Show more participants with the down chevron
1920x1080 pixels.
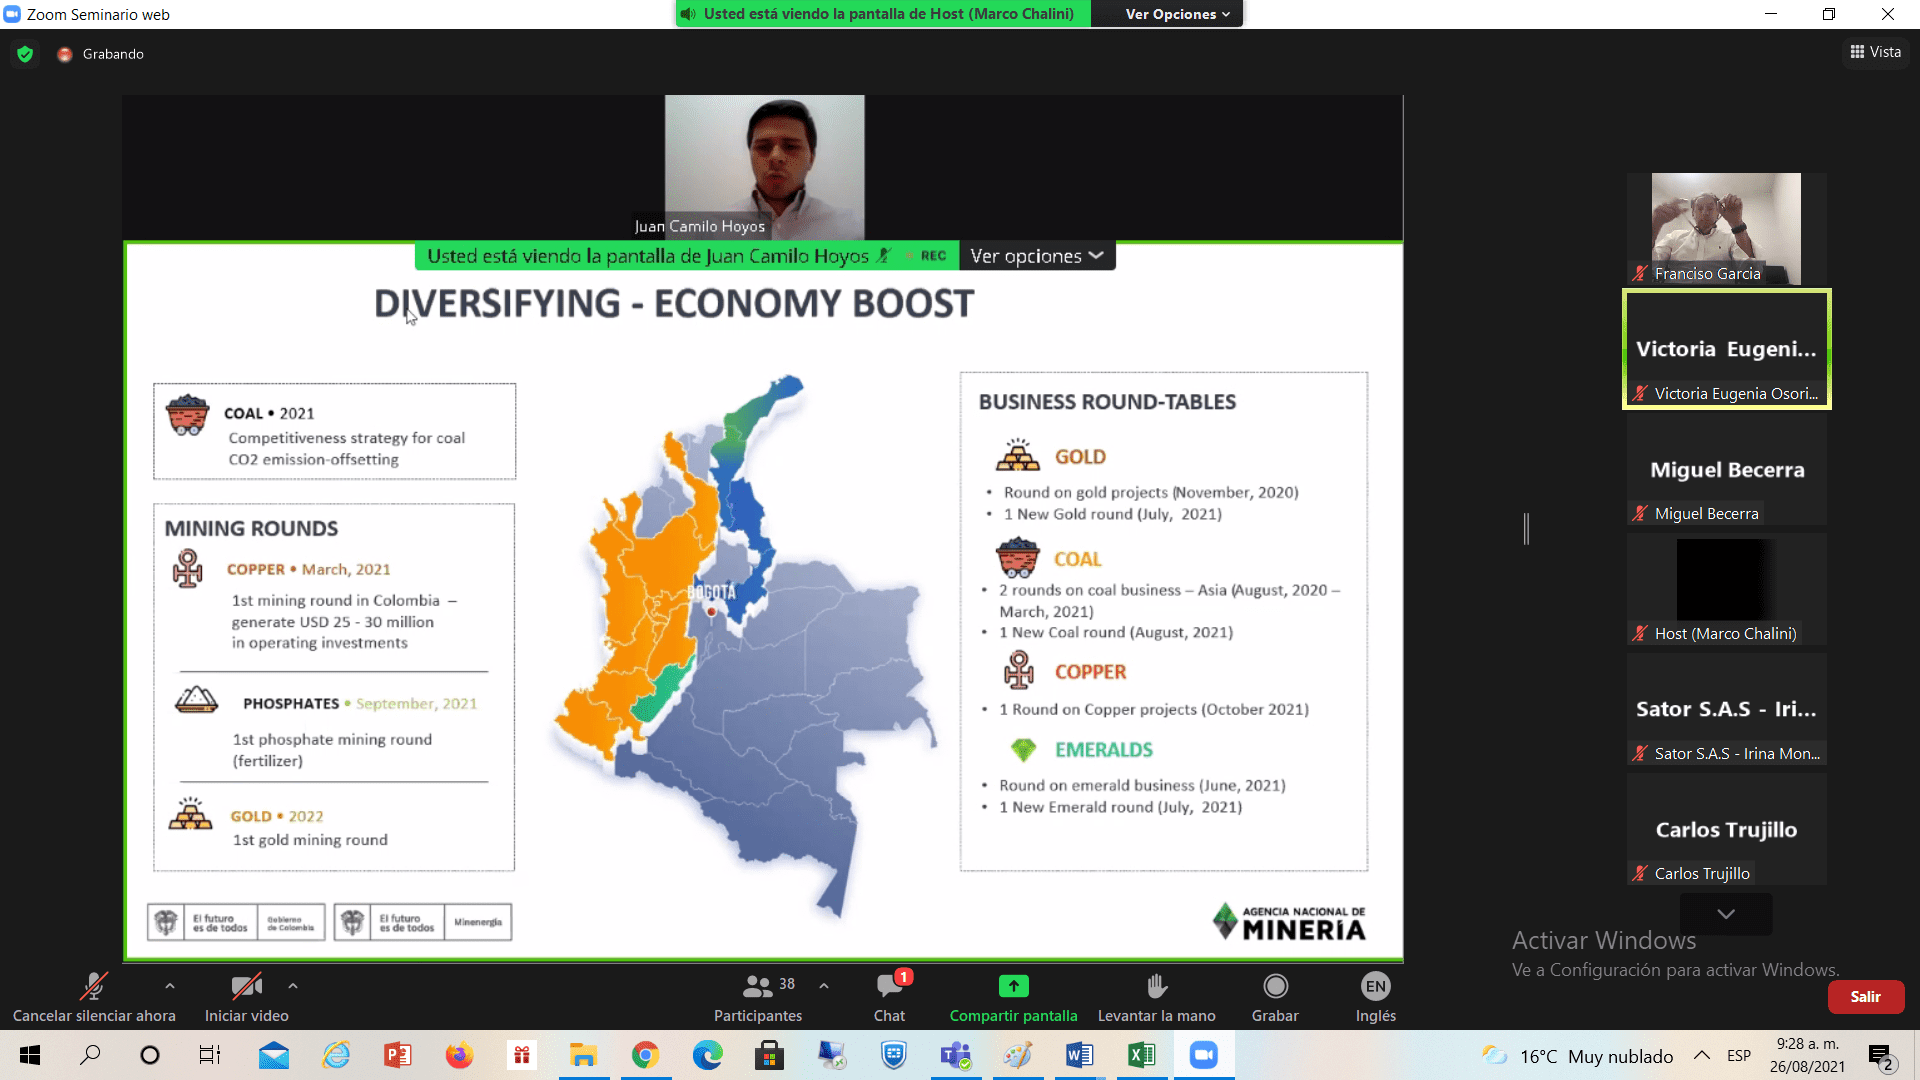(1726, 914)
